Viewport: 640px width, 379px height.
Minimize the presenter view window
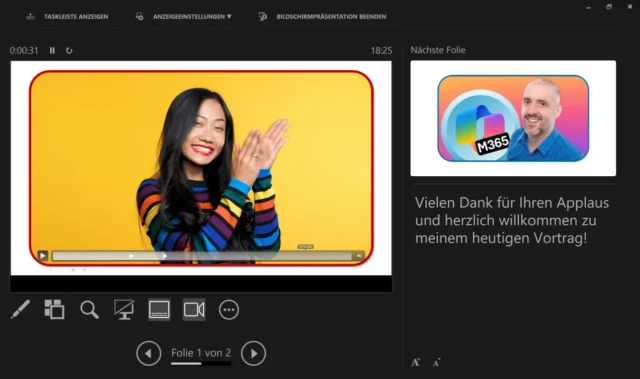tap(588, 7)
